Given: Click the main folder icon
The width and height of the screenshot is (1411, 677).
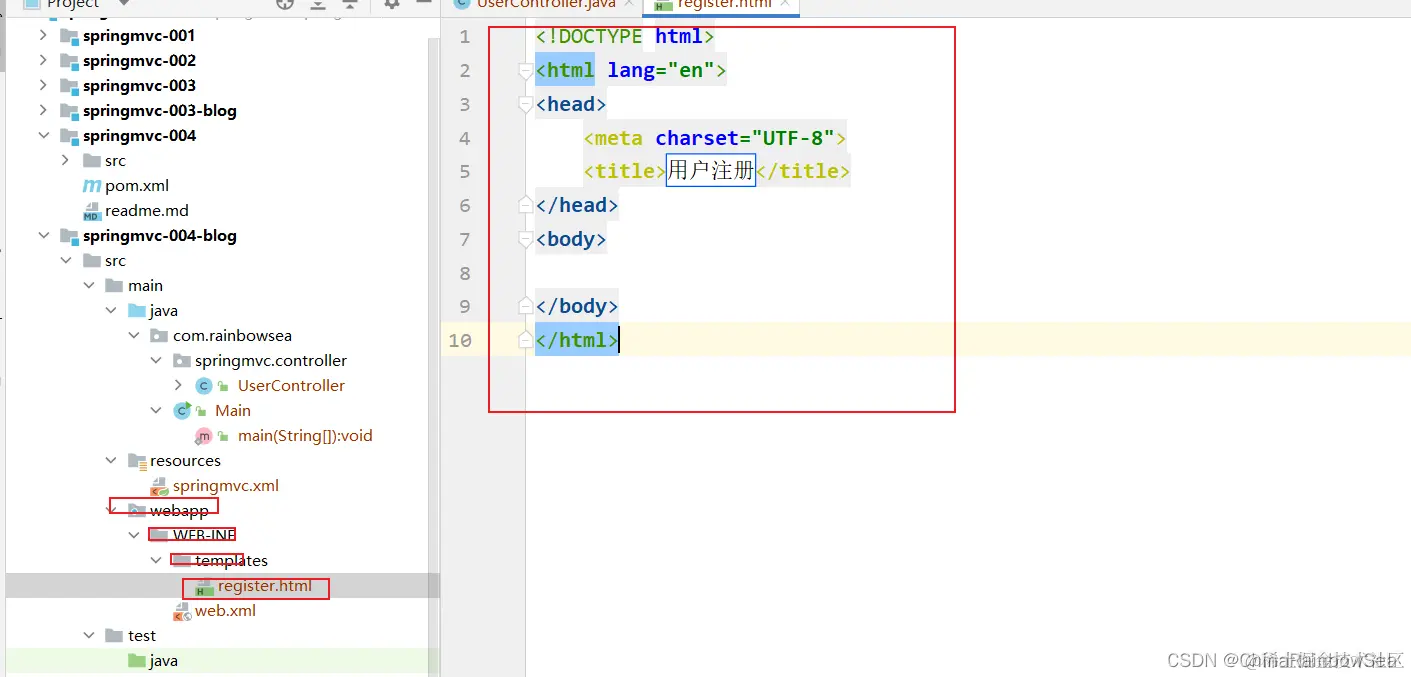Looking at the screenshot, I should pos(115,285).
